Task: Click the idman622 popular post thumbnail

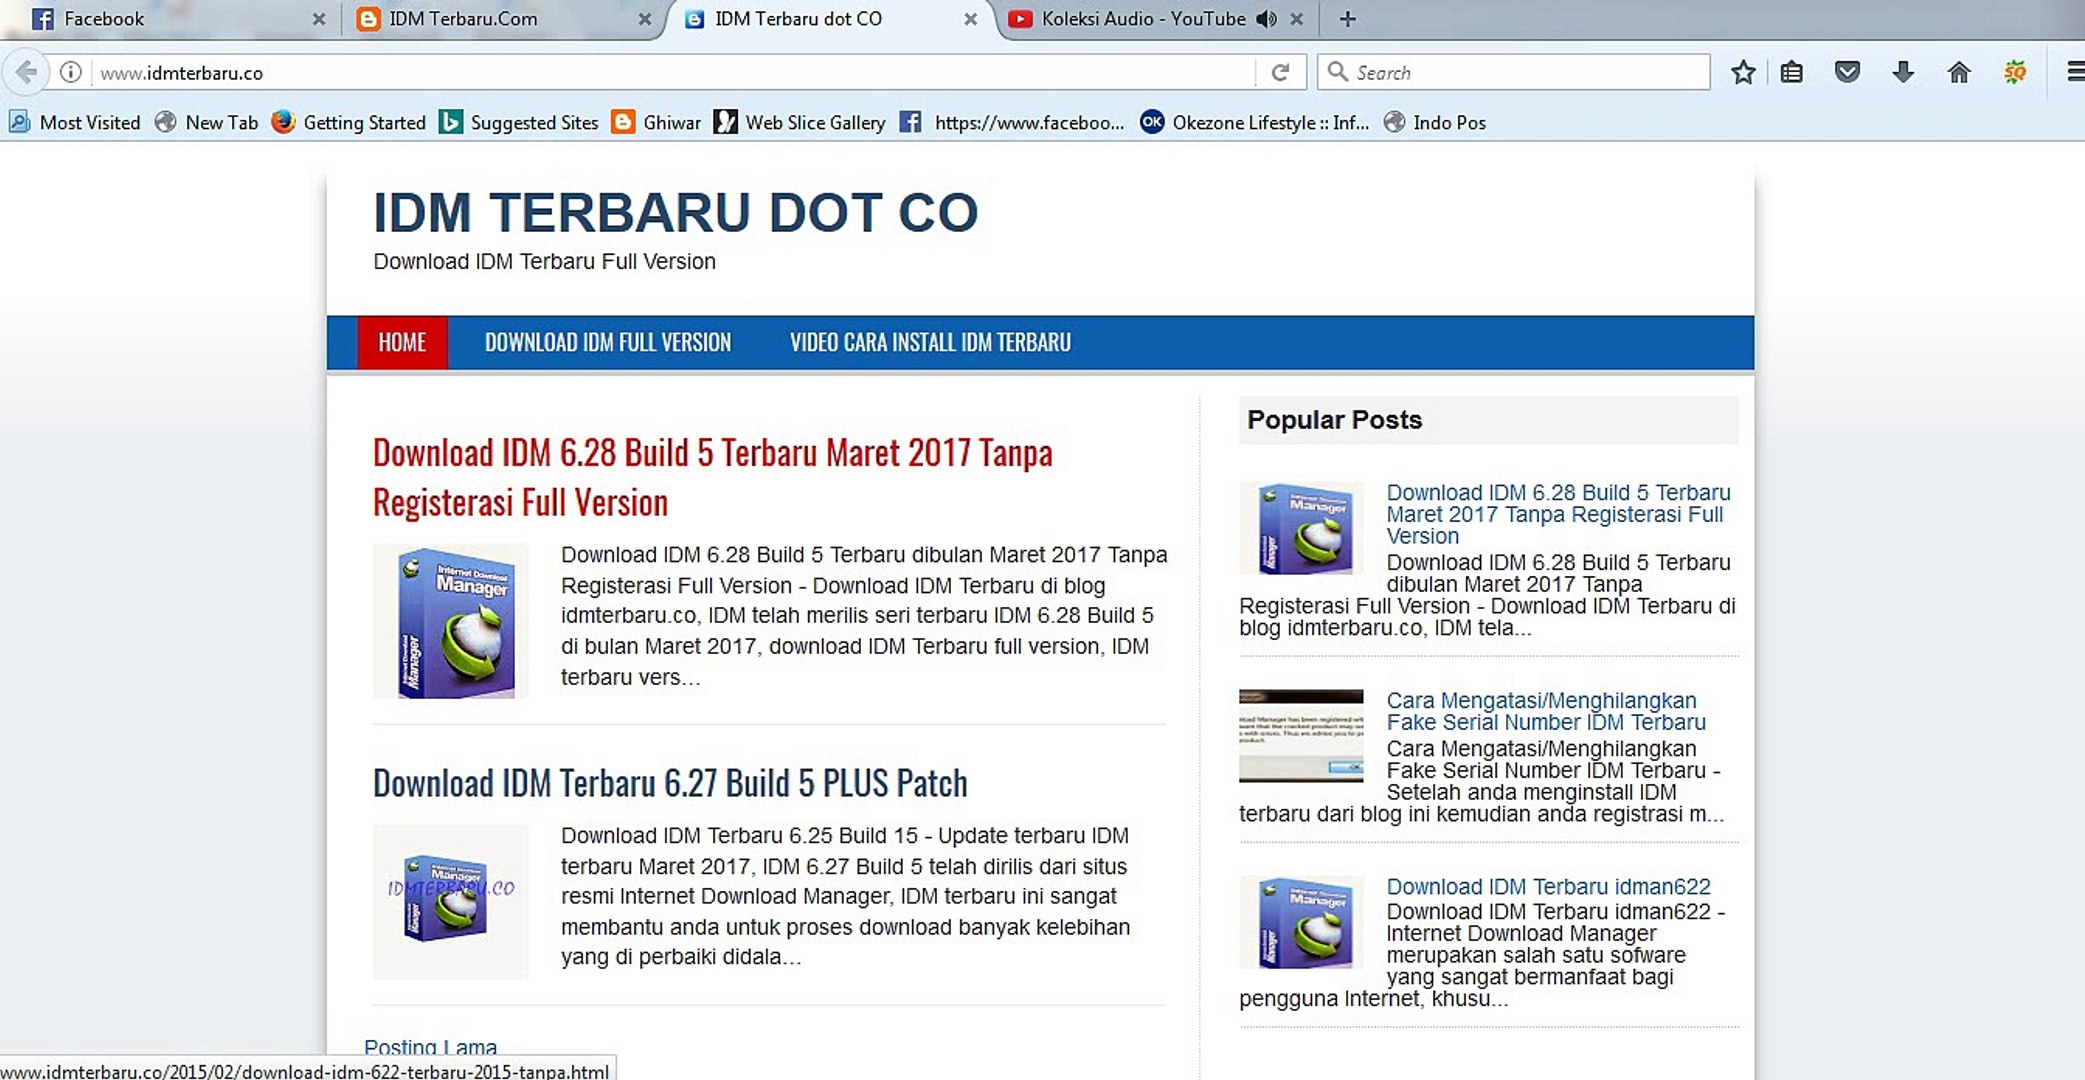Action: [1302, 922]
